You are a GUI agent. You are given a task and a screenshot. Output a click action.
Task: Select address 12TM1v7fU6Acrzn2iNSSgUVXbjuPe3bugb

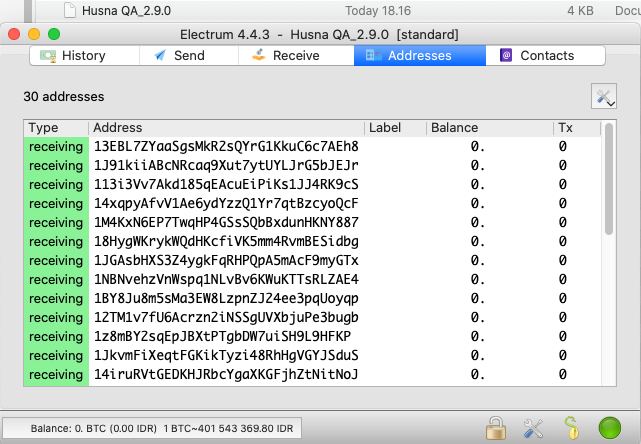coord(226,318)
